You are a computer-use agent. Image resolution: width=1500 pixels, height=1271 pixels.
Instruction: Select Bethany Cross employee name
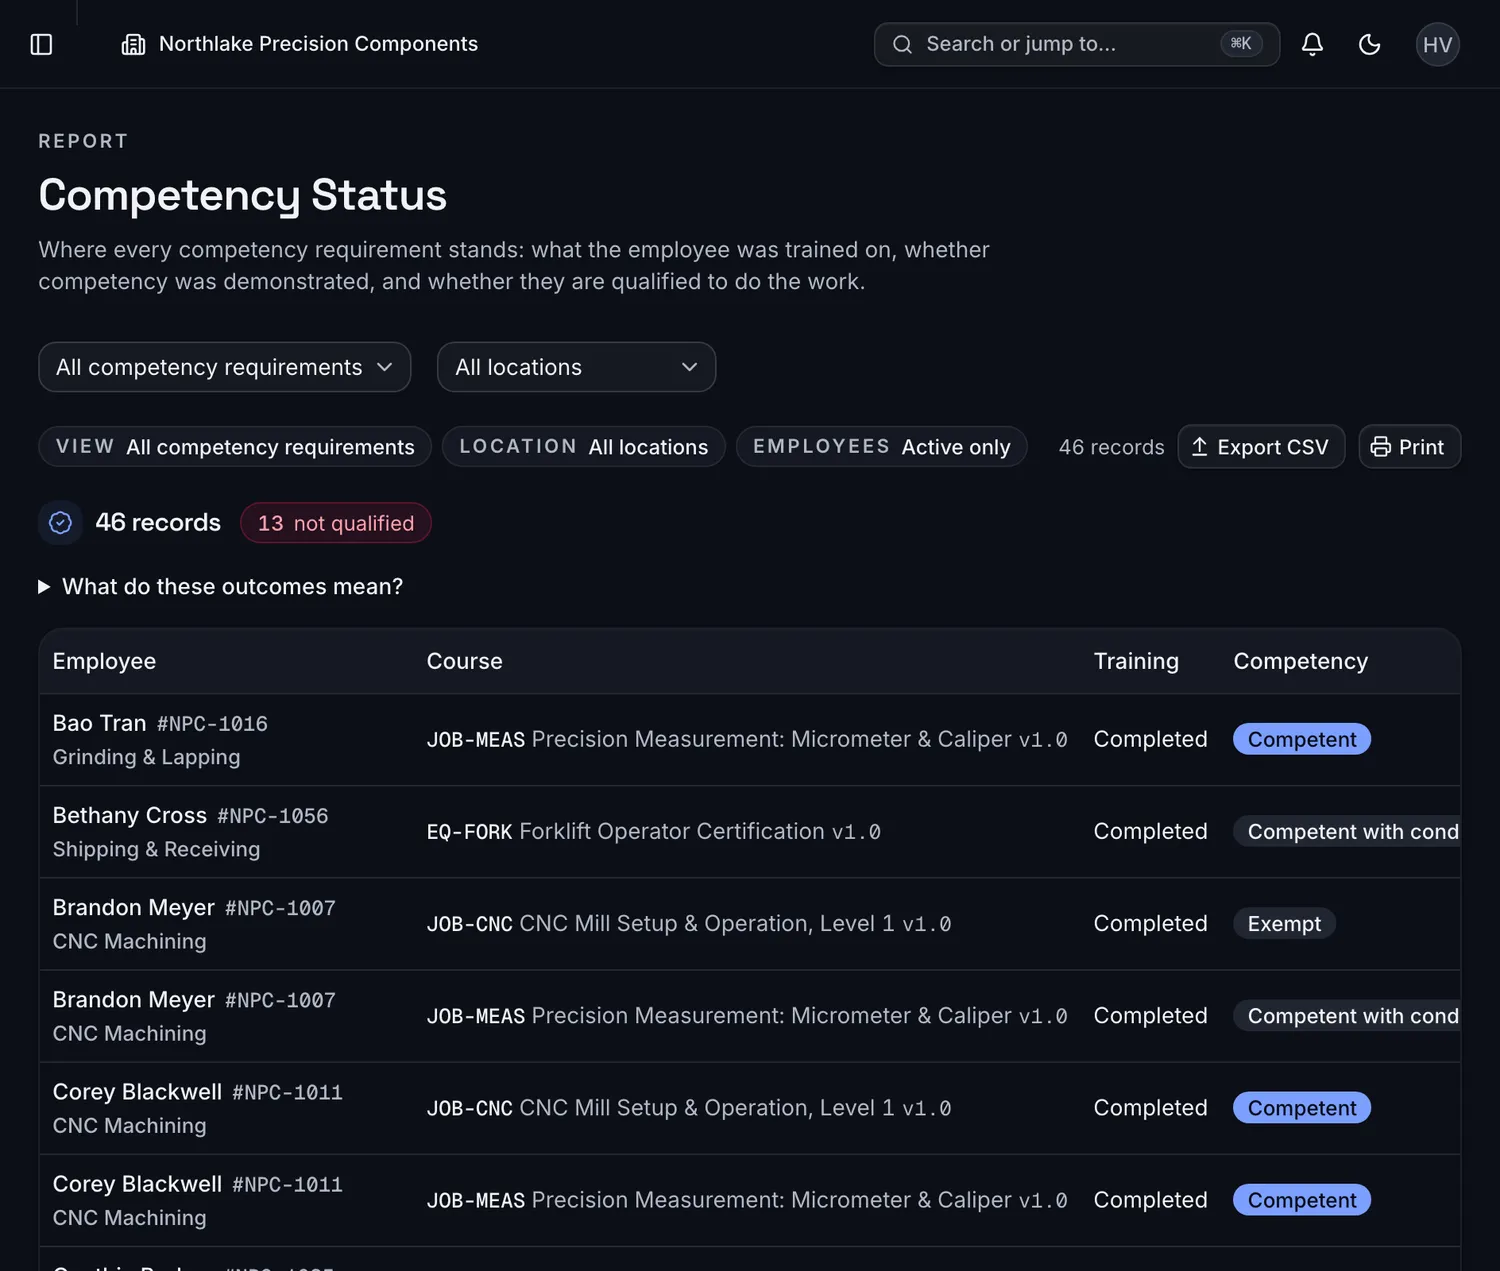(130, 815)
